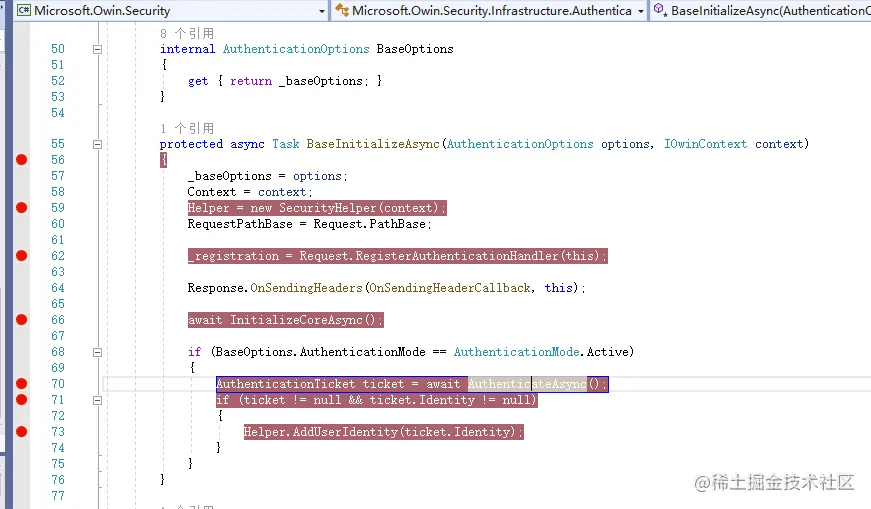
Task: Toggle the breakpoint on line 62
Action: [x=22, y=256]
